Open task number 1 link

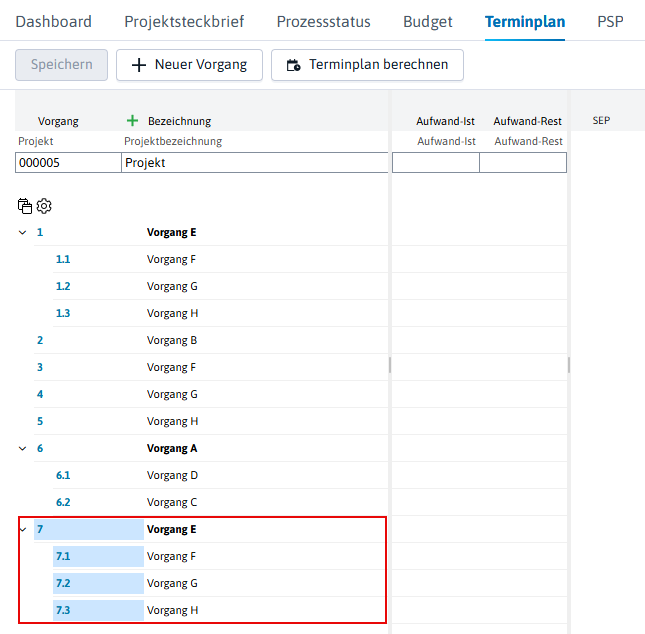[x=40, y=232]
